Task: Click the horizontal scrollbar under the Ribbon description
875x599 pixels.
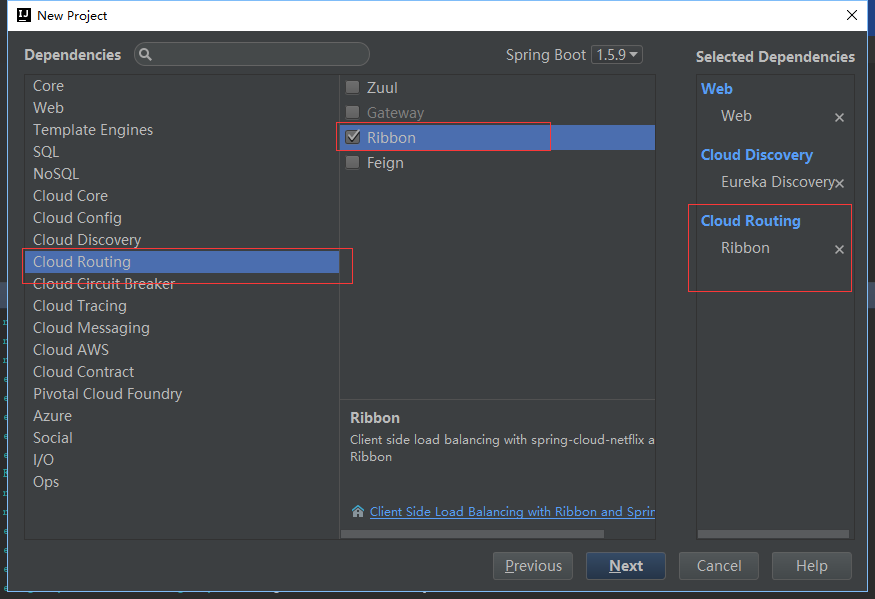Action: pos(472,534)
